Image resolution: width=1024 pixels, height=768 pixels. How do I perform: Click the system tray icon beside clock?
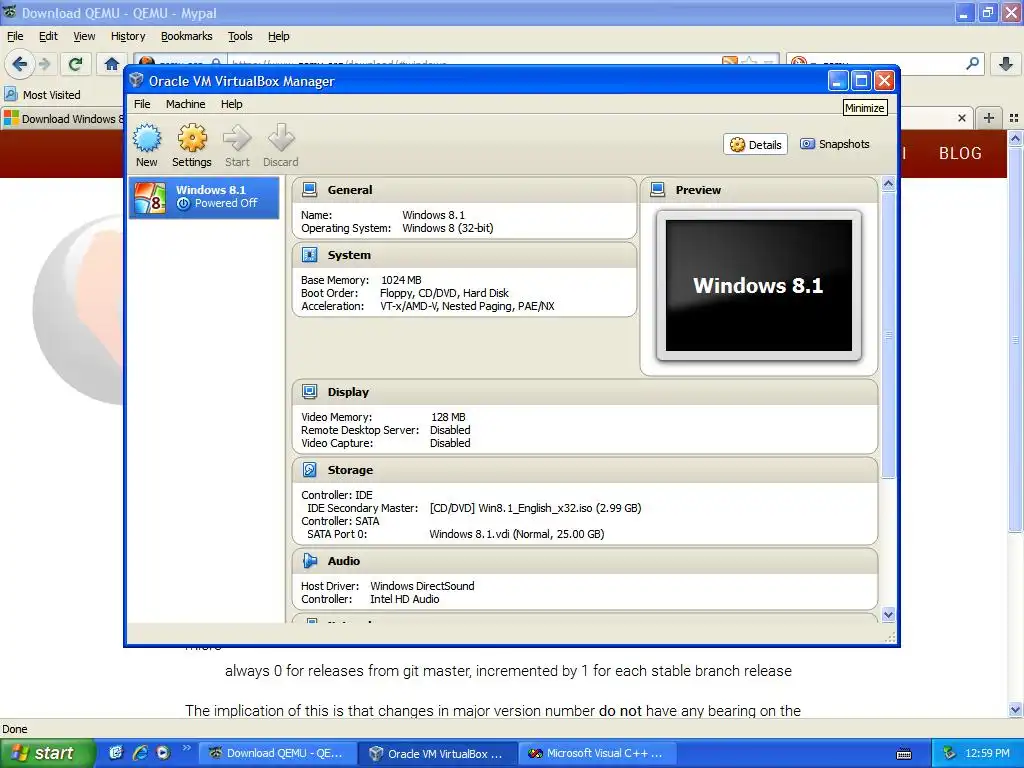(x=950, y=753)
